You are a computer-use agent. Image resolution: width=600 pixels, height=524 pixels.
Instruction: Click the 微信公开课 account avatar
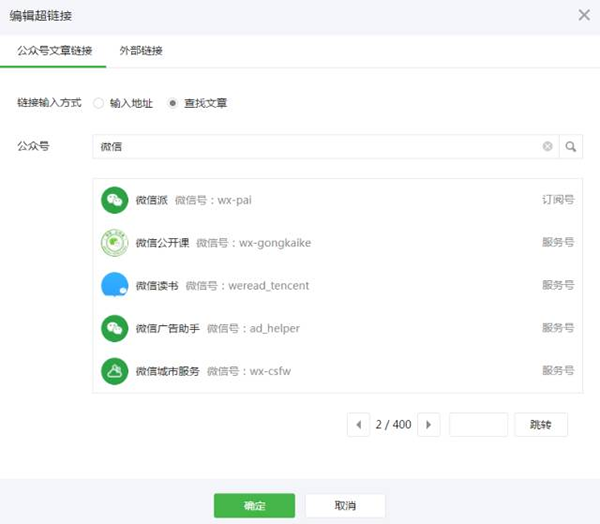pyautogui.click(x=115, y=243)
